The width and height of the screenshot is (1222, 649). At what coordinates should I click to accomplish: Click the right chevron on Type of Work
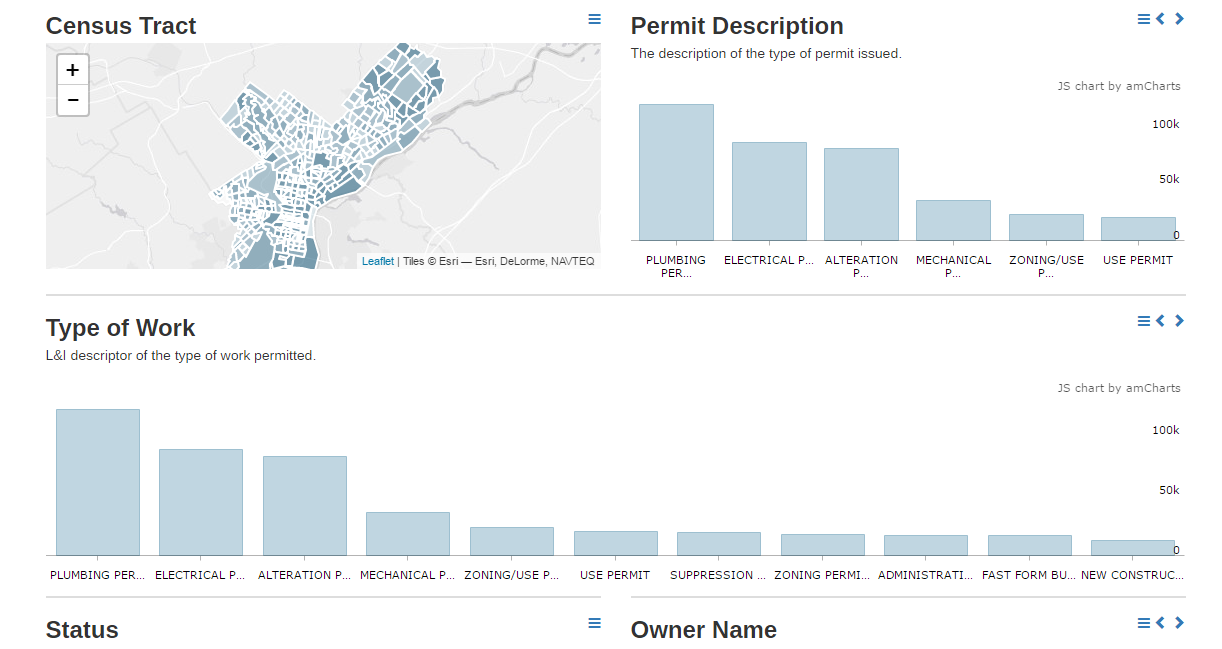point(1179,321)
